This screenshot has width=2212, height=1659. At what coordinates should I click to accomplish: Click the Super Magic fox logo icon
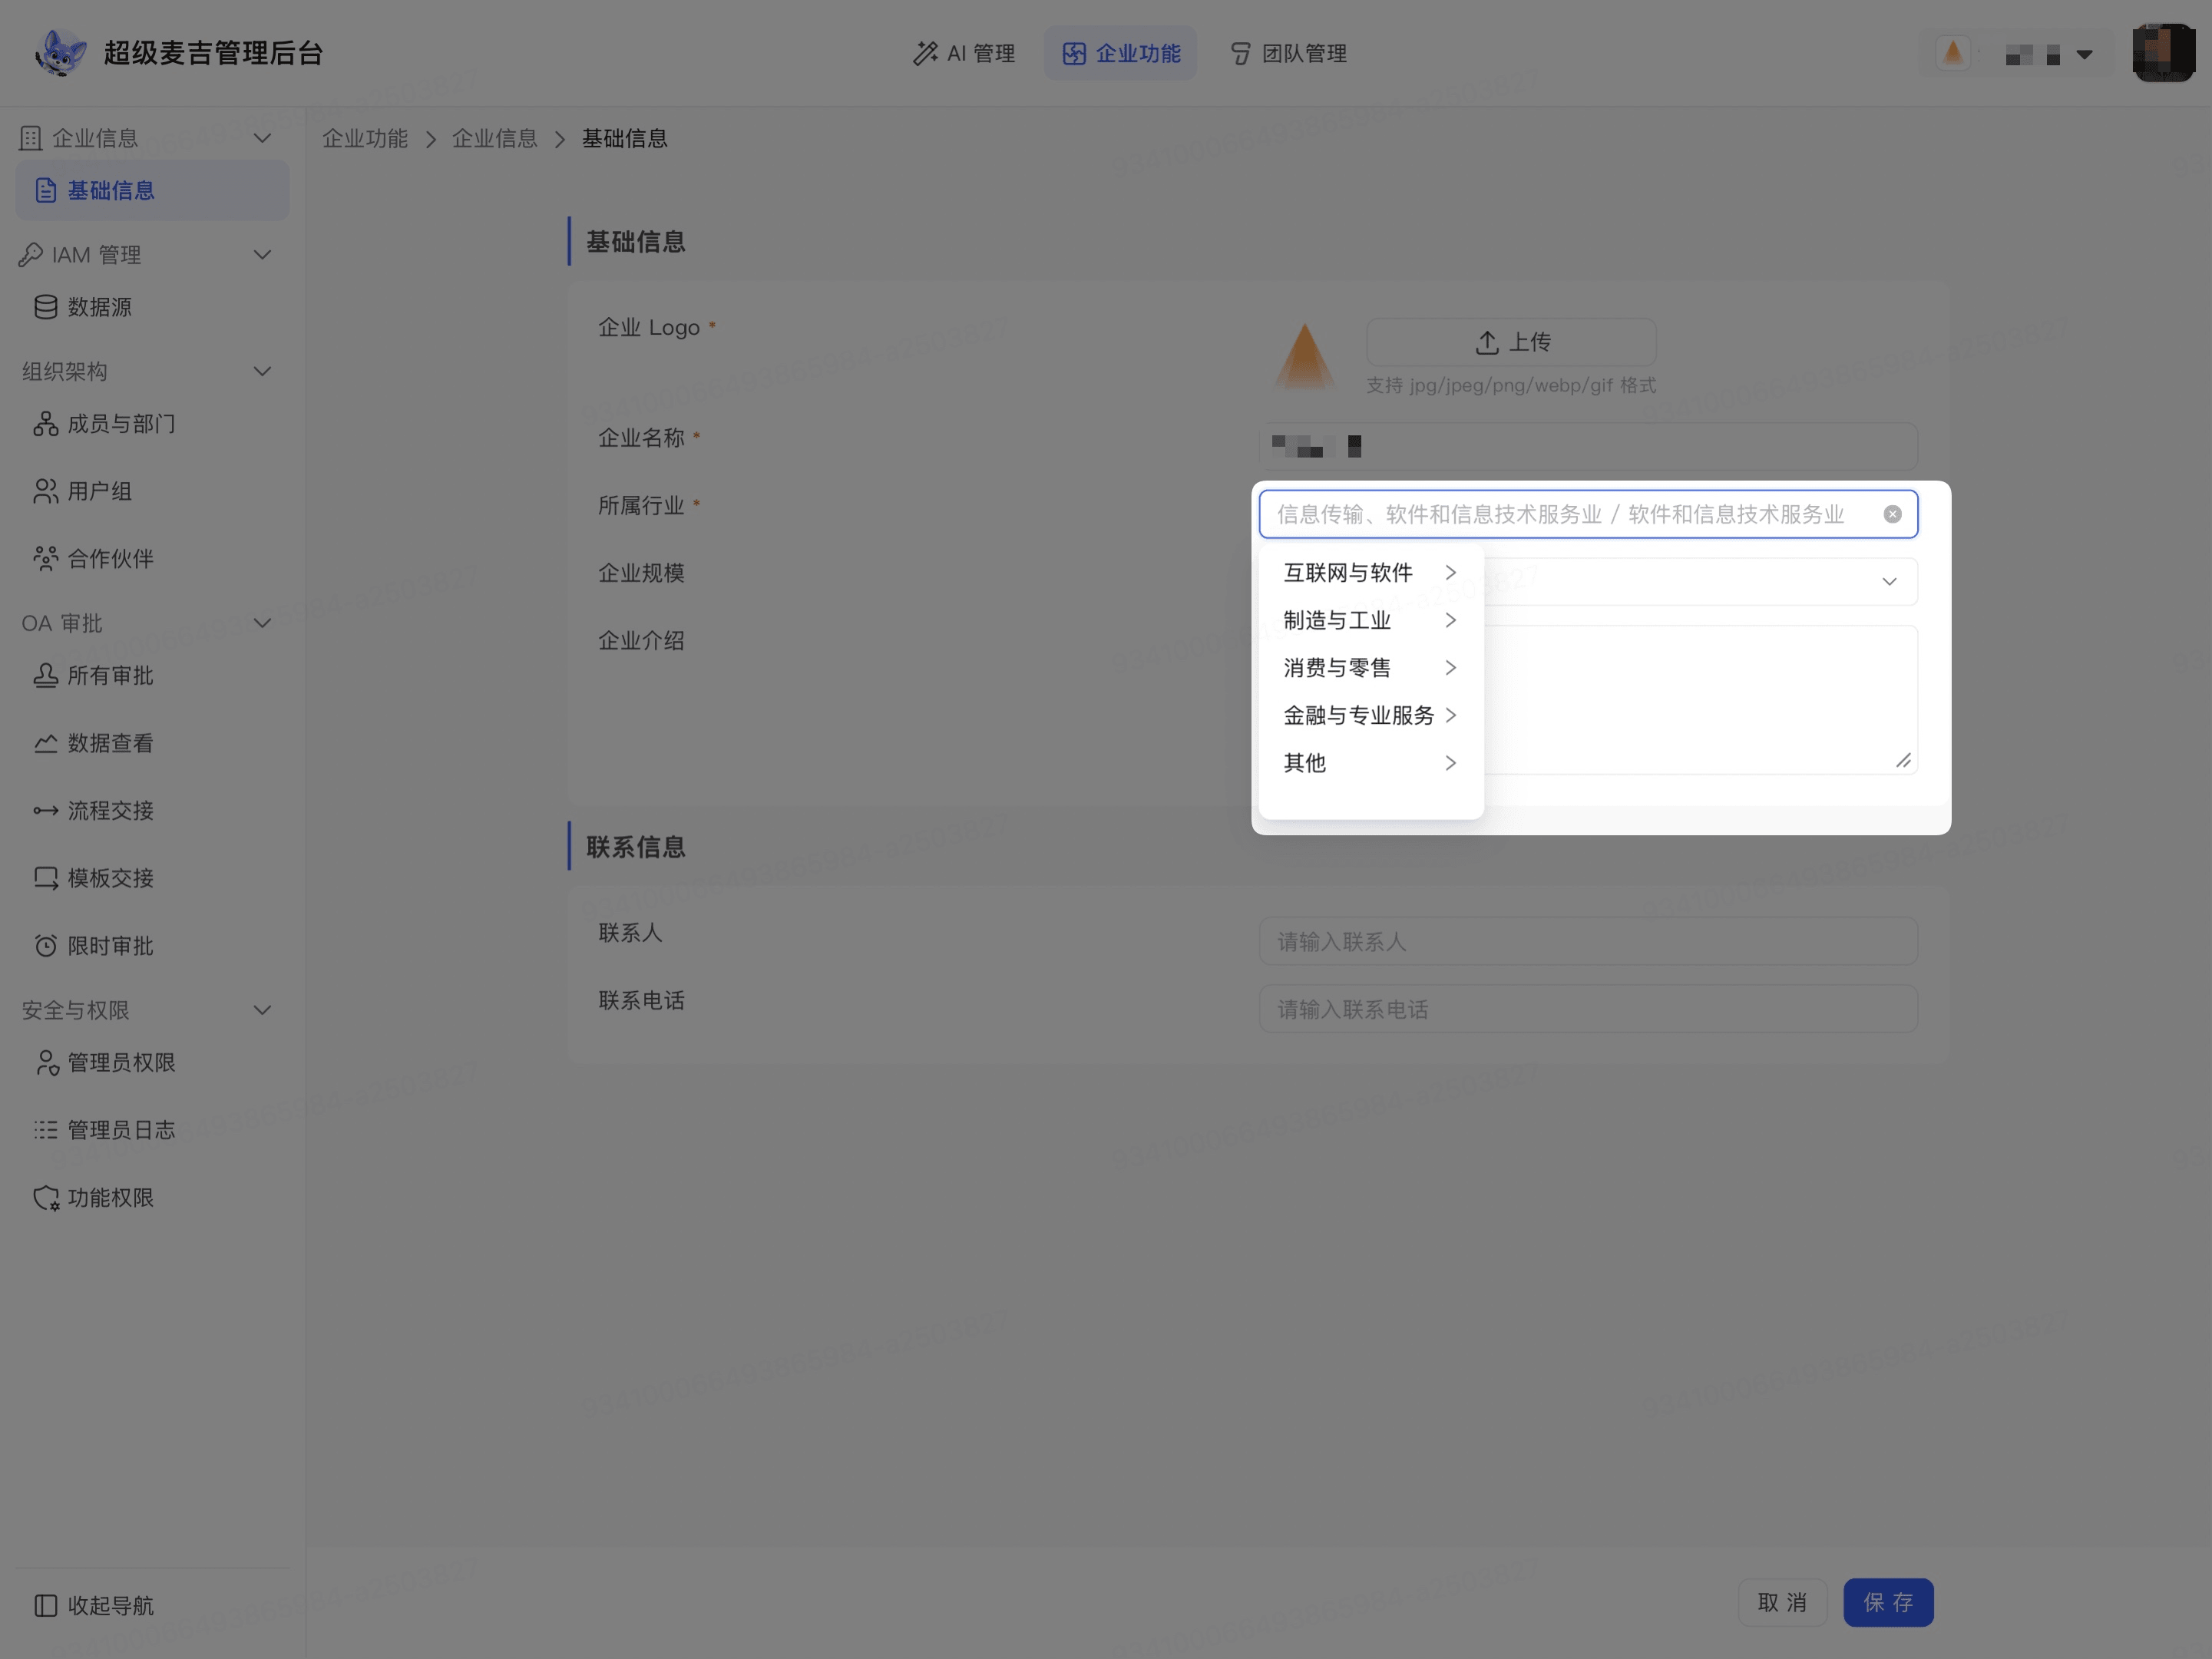click(61, 52)
